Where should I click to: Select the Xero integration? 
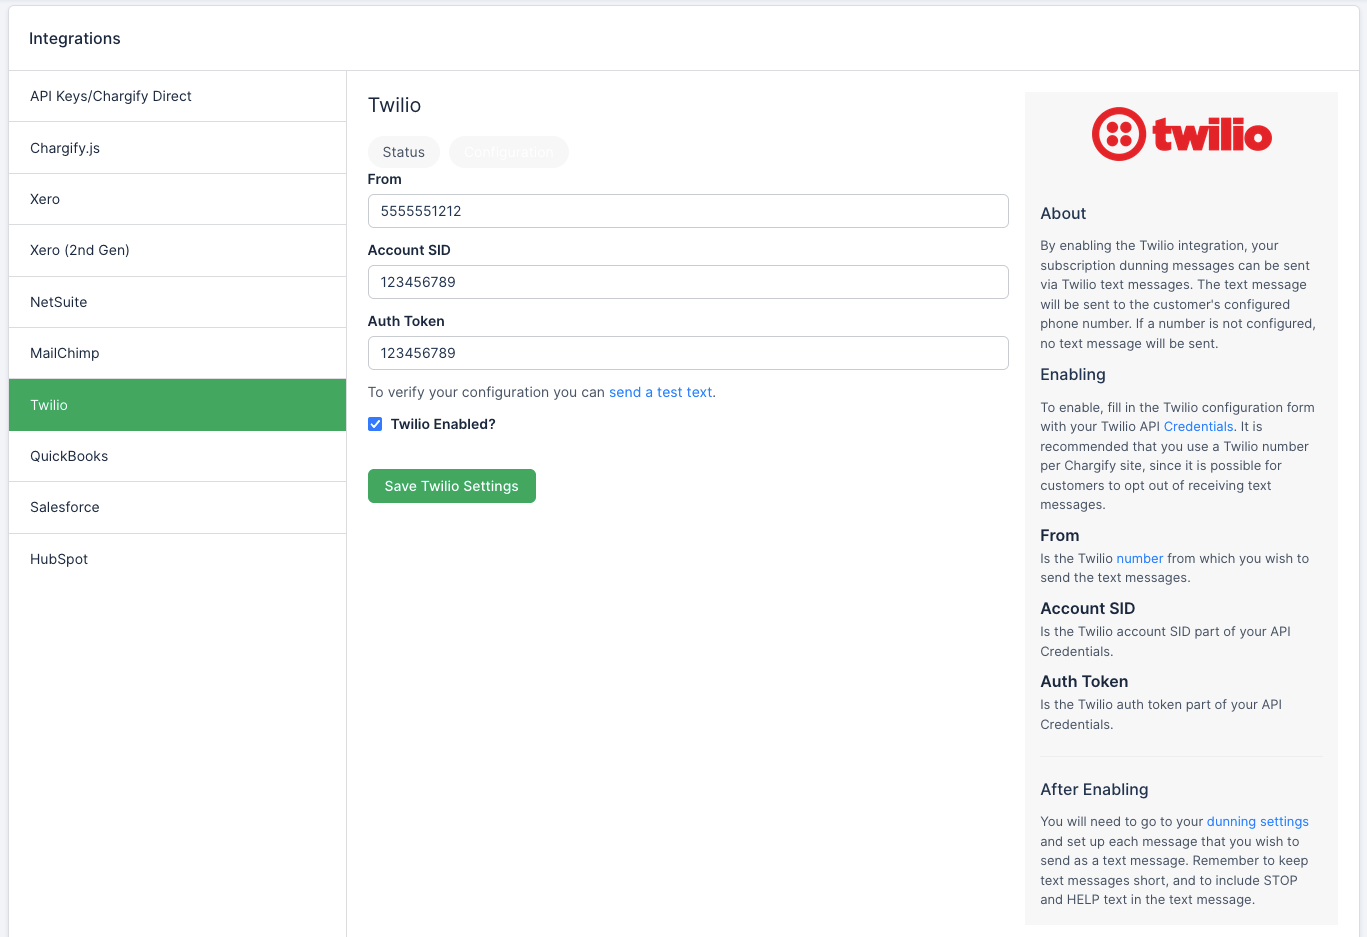coord(45,198)
